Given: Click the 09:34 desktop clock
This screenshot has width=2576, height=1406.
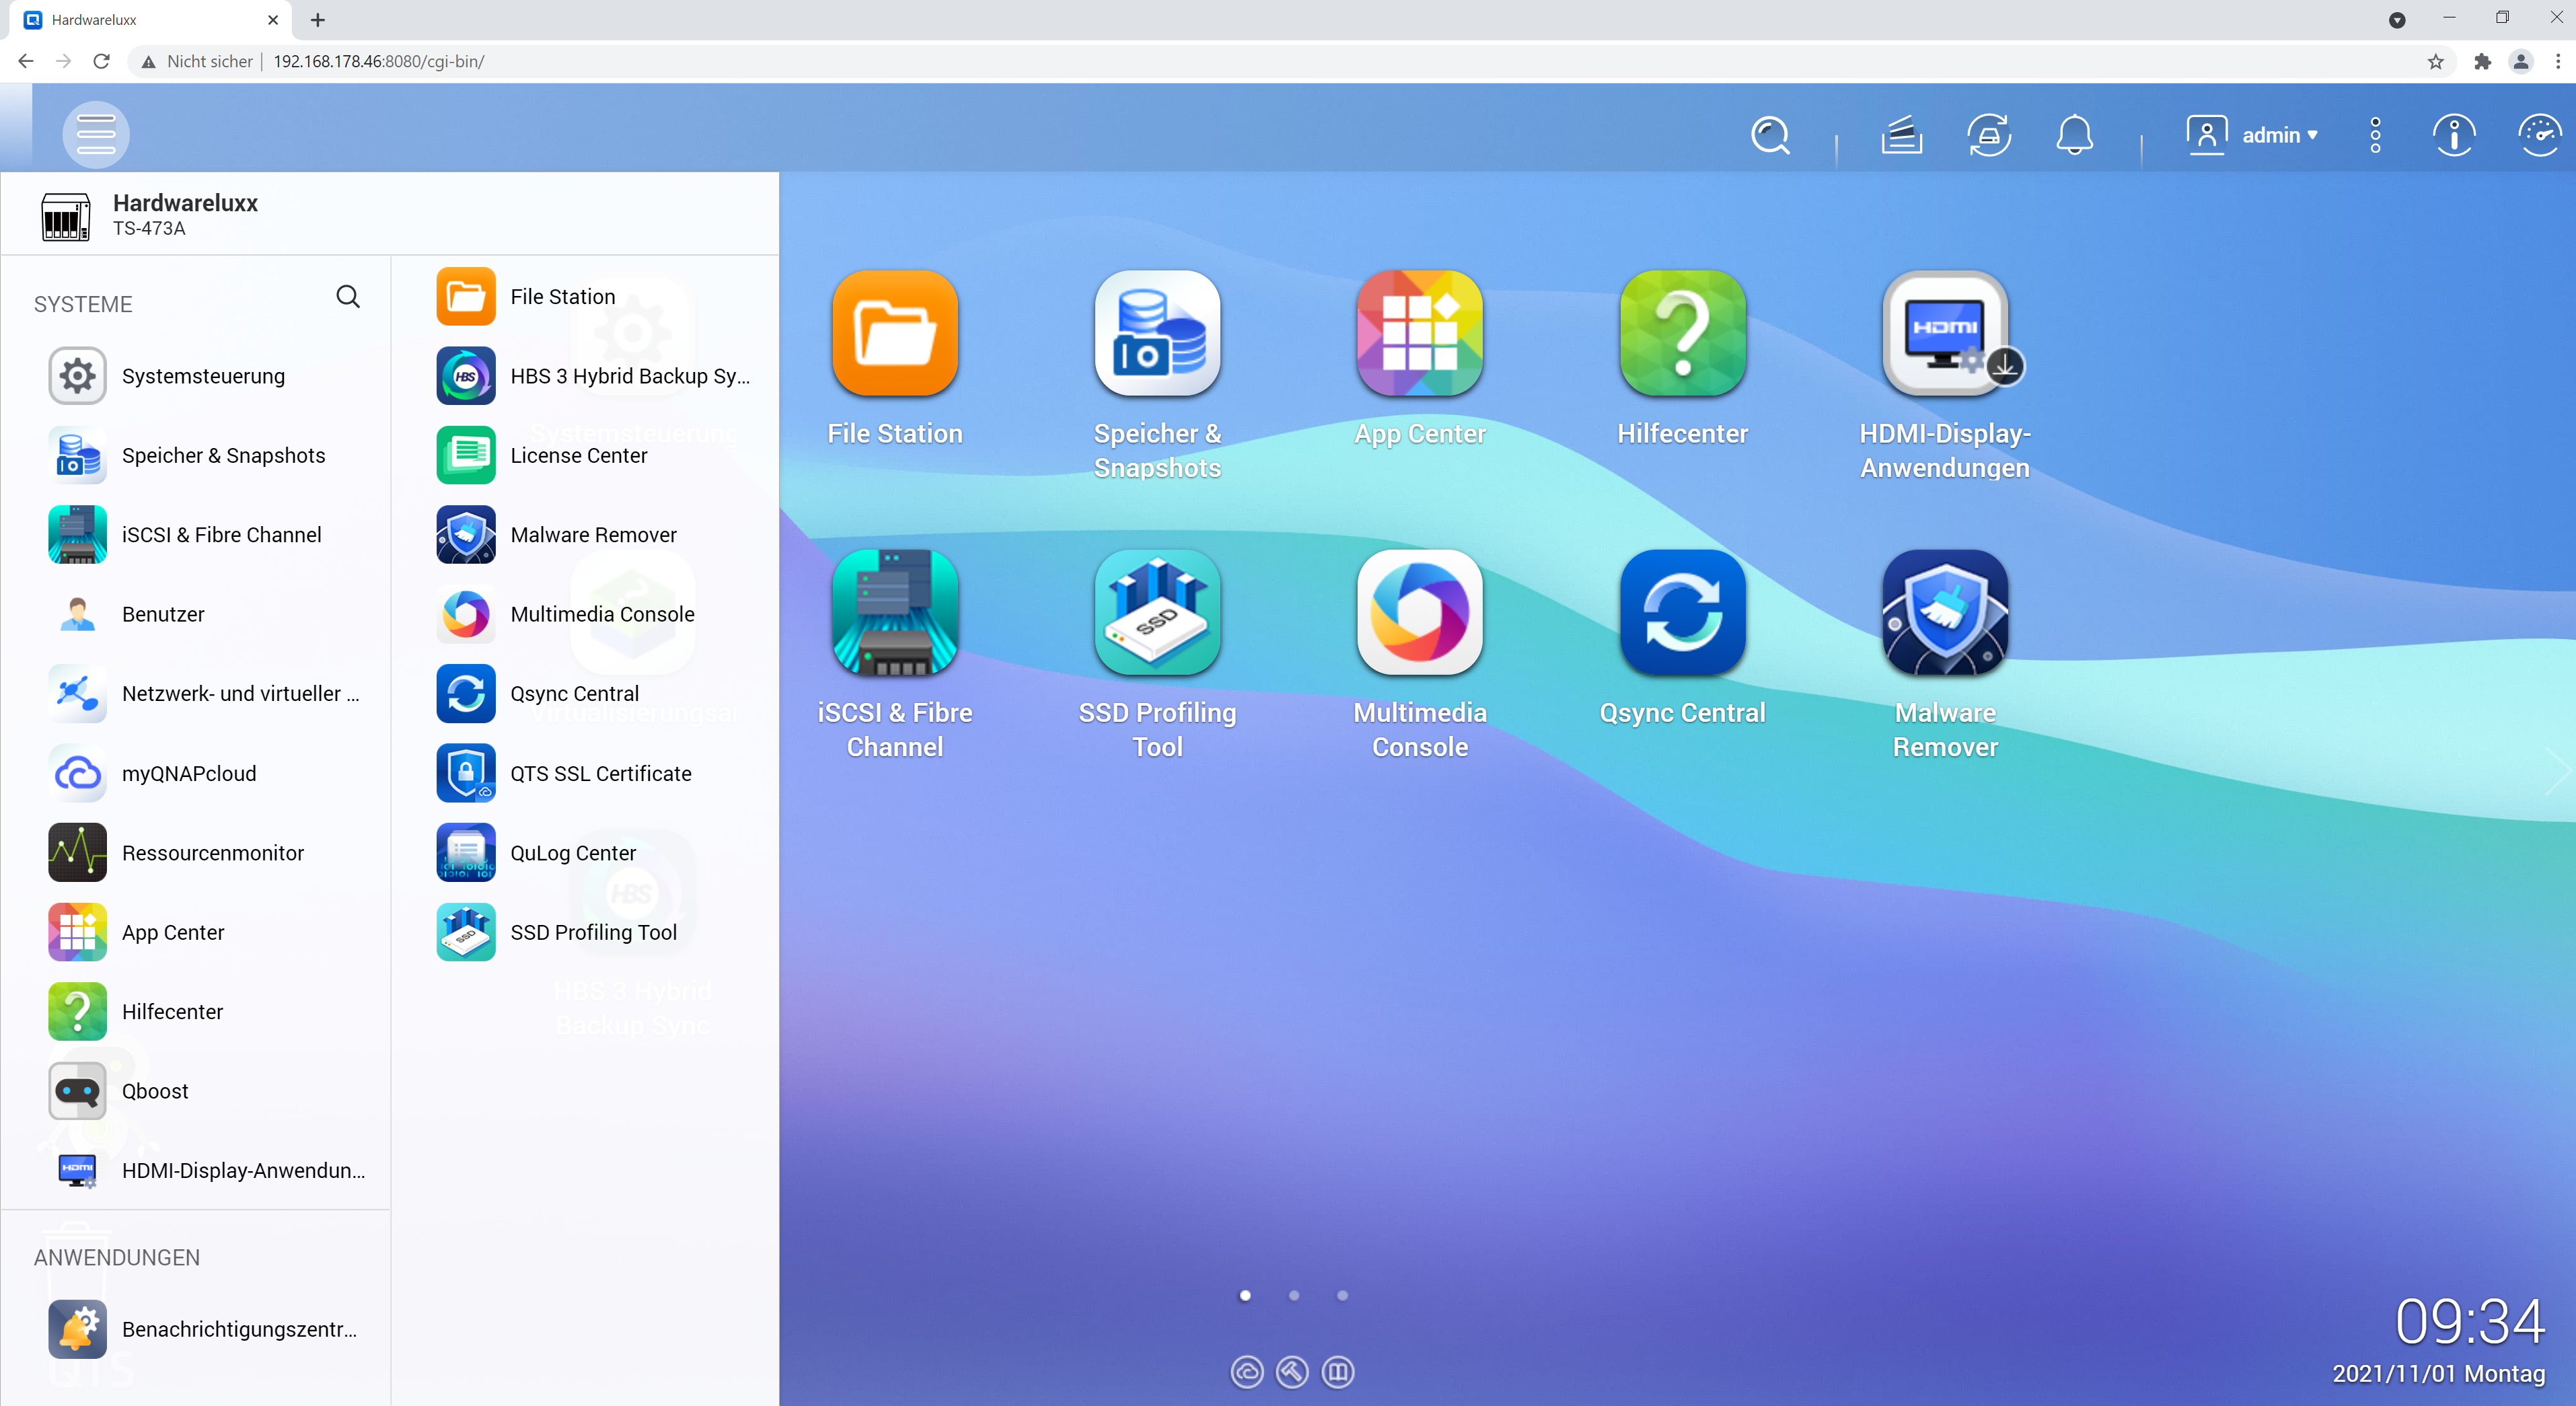Looking at the screenshot, I should [2469, 1321].
